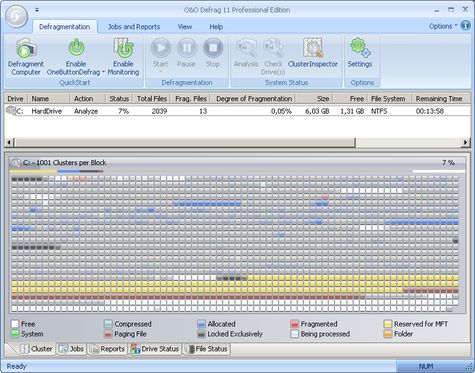The height and width of the screenshot is (373, 475).
Task: Switch to the Cluster bottom tab
Action: coord(36,349)
